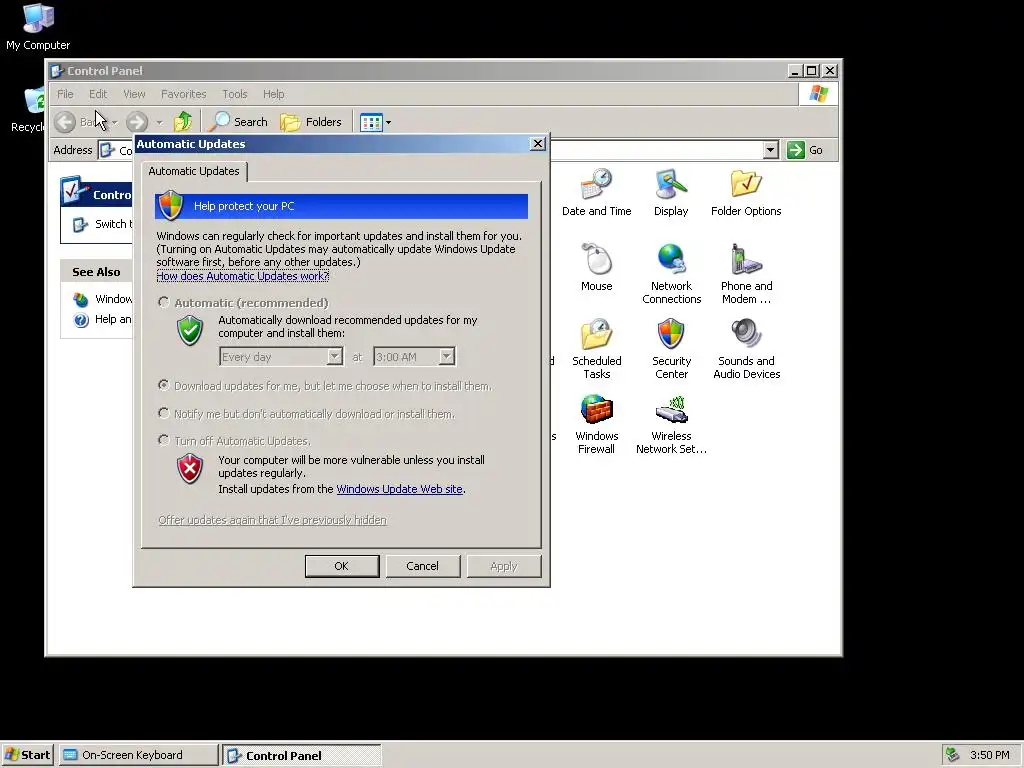Click Offer updates again that I've hidden
The image size is (1024, 768).
[272, 520]
